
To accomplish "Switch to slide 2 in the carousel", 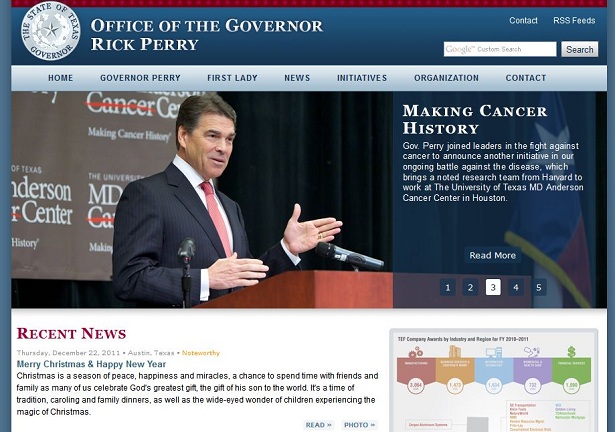I will (470, 288).
